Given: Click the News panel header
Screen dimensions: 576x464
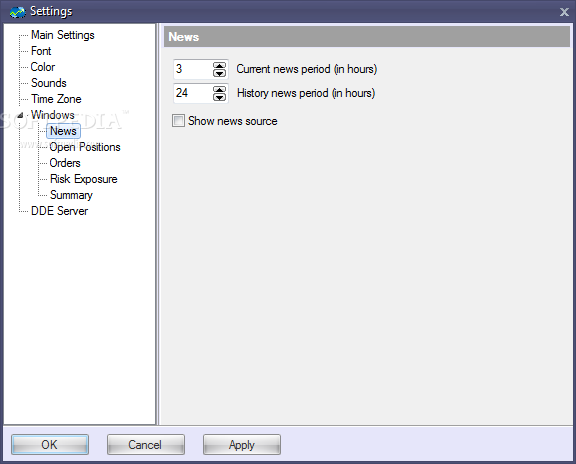Looking at the screenshot, I should pyautogui.click(x=367, y=37).
